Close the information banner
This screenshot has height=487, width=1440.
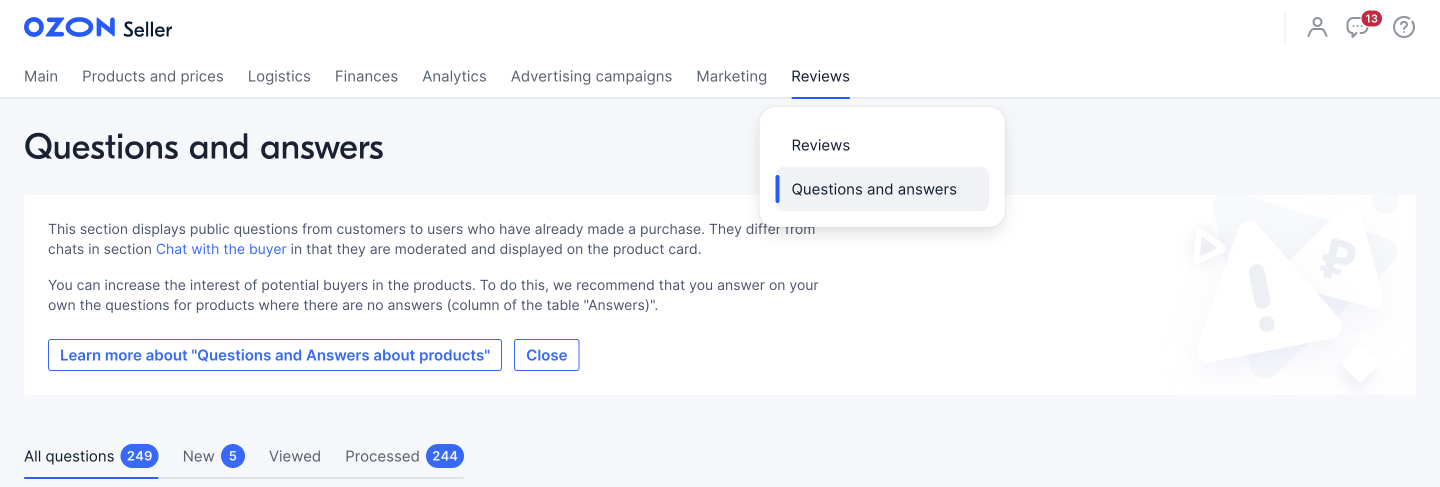click(x=546, y=355)
